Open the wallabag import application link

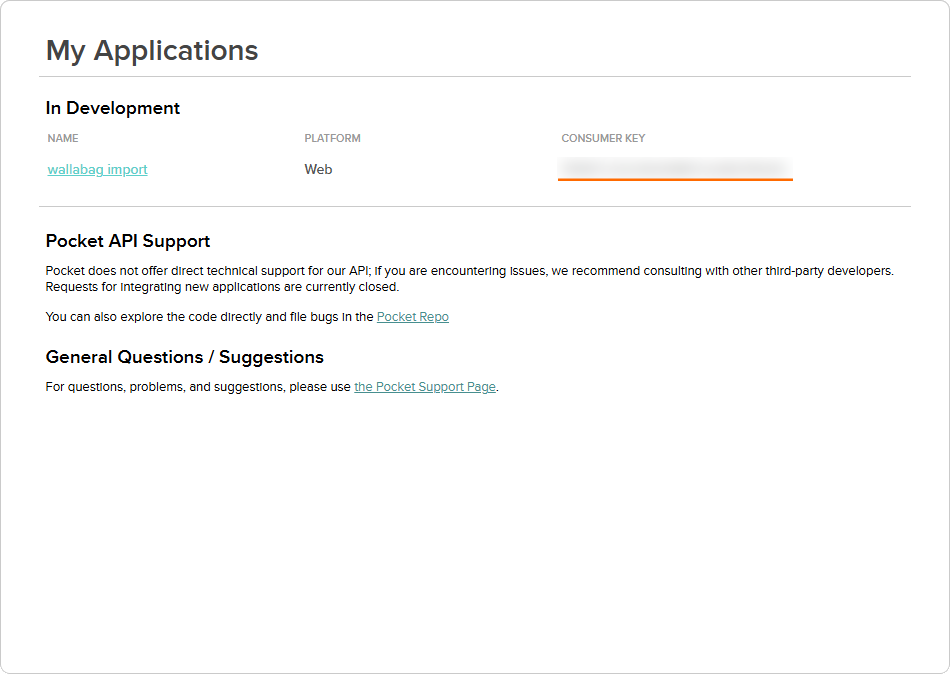point(98,170)
